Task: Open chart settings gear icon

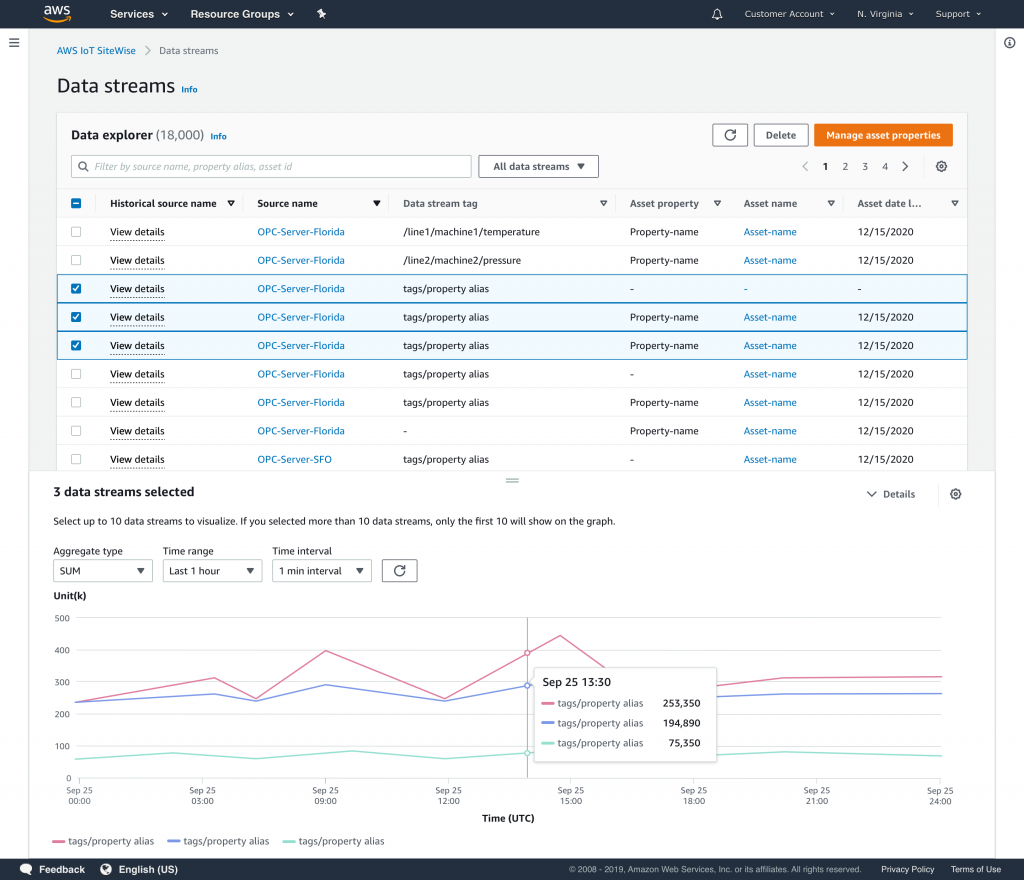Action: coord(955,494)
